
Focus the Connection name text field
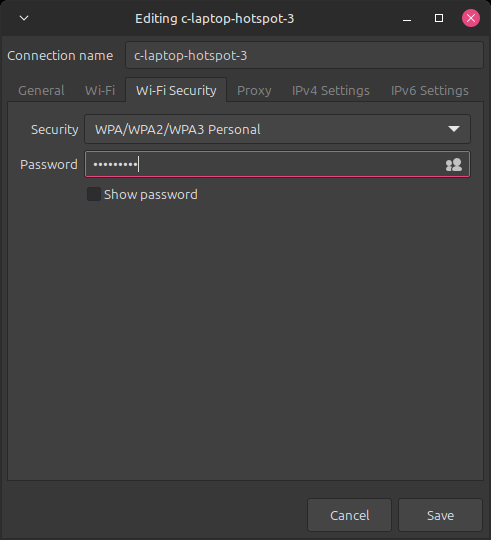pyautogui.click(x=304, y=55)
